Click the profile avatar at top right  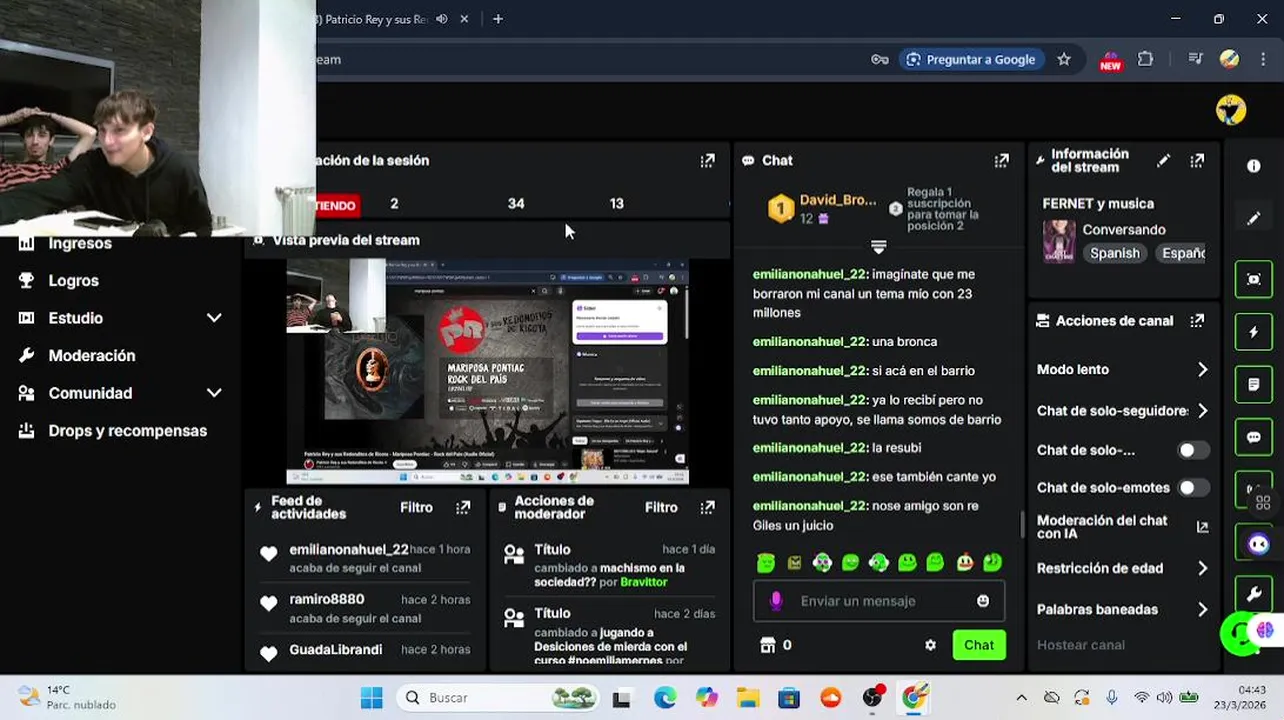1231,110
